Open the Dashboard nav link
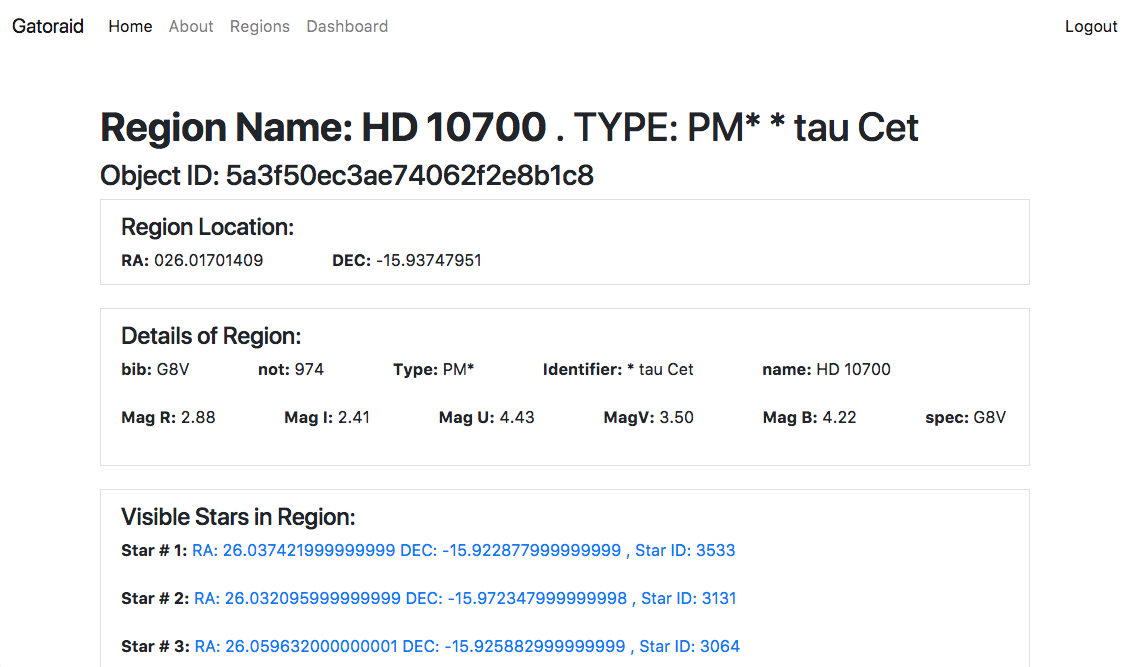This screenshot has width=1133, height=667. pos(347,26)
